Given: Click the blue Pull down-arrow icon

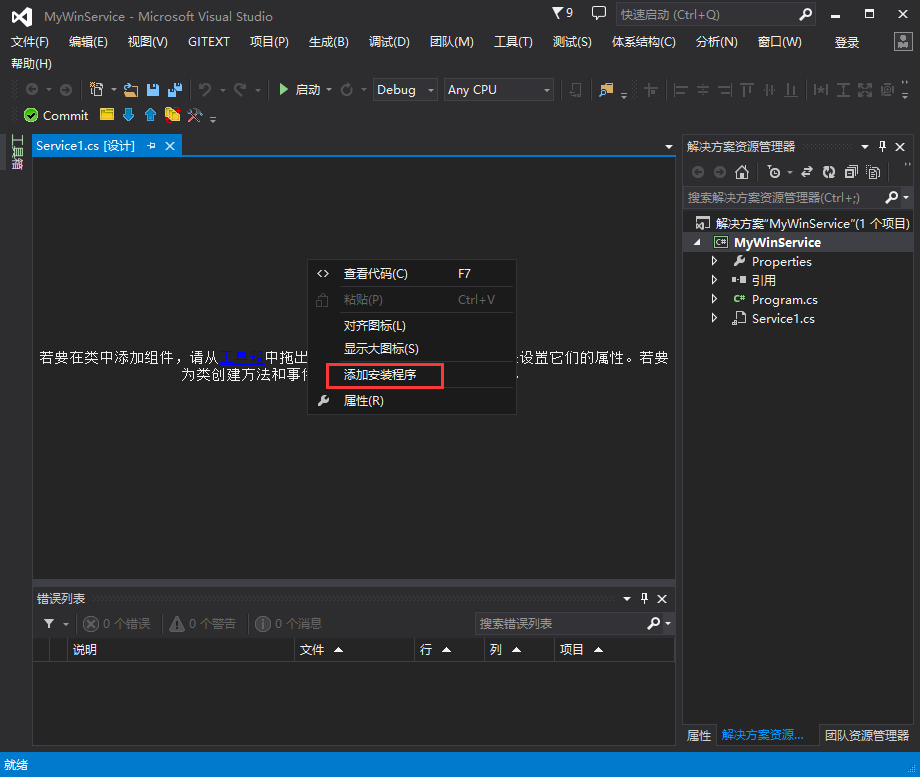Looking at the screenshot, I should click(x=128, y=115).
